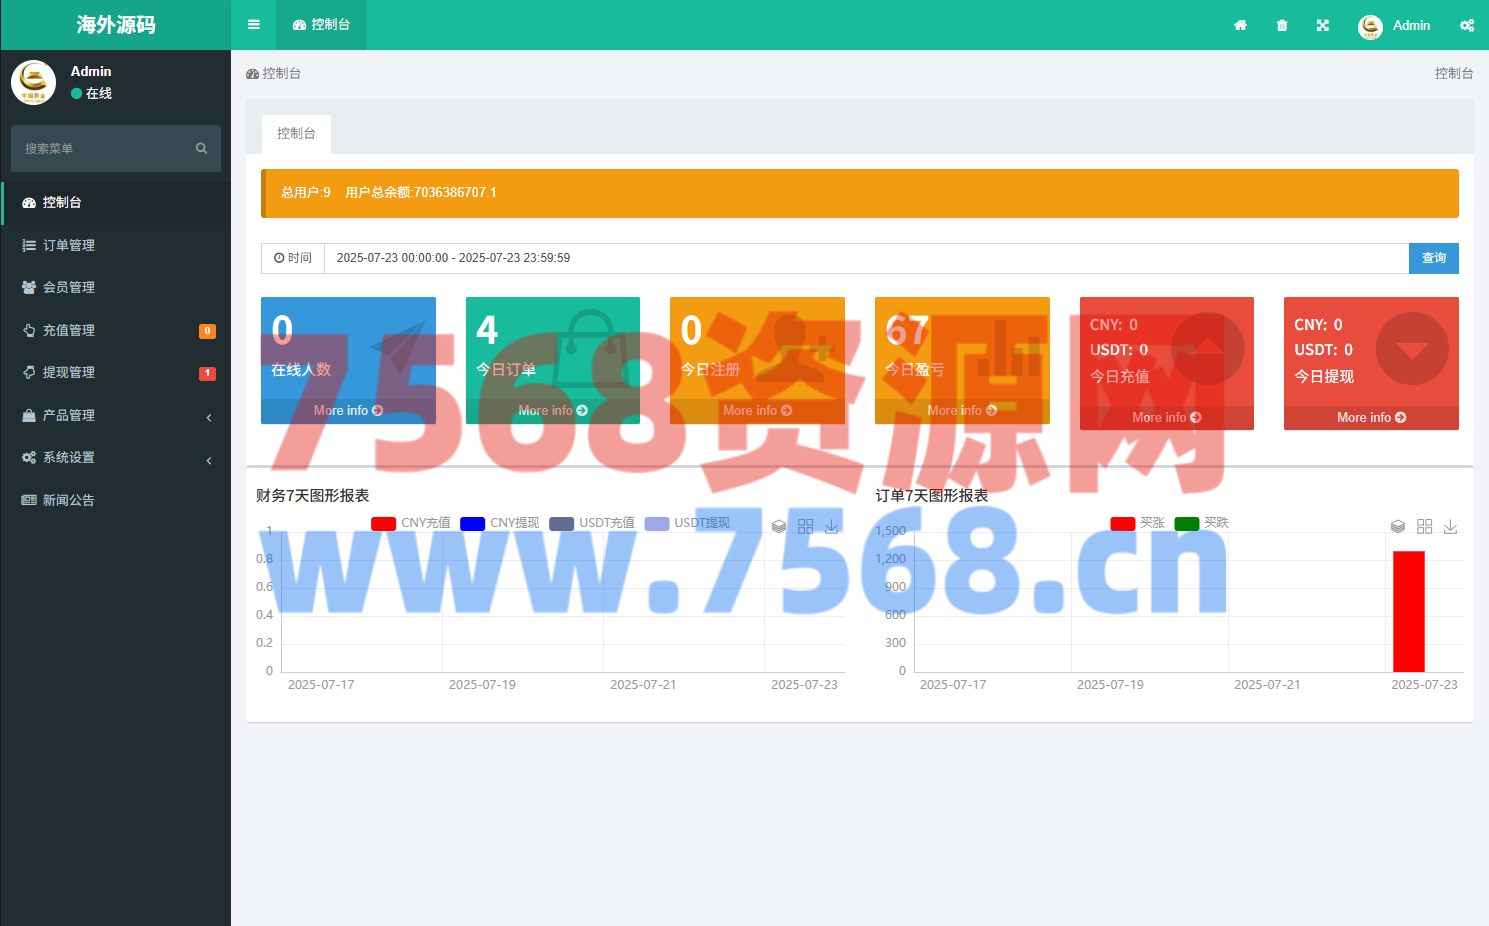
Task: Click the search magnifier in sidebar
Action: pos(201,148)
